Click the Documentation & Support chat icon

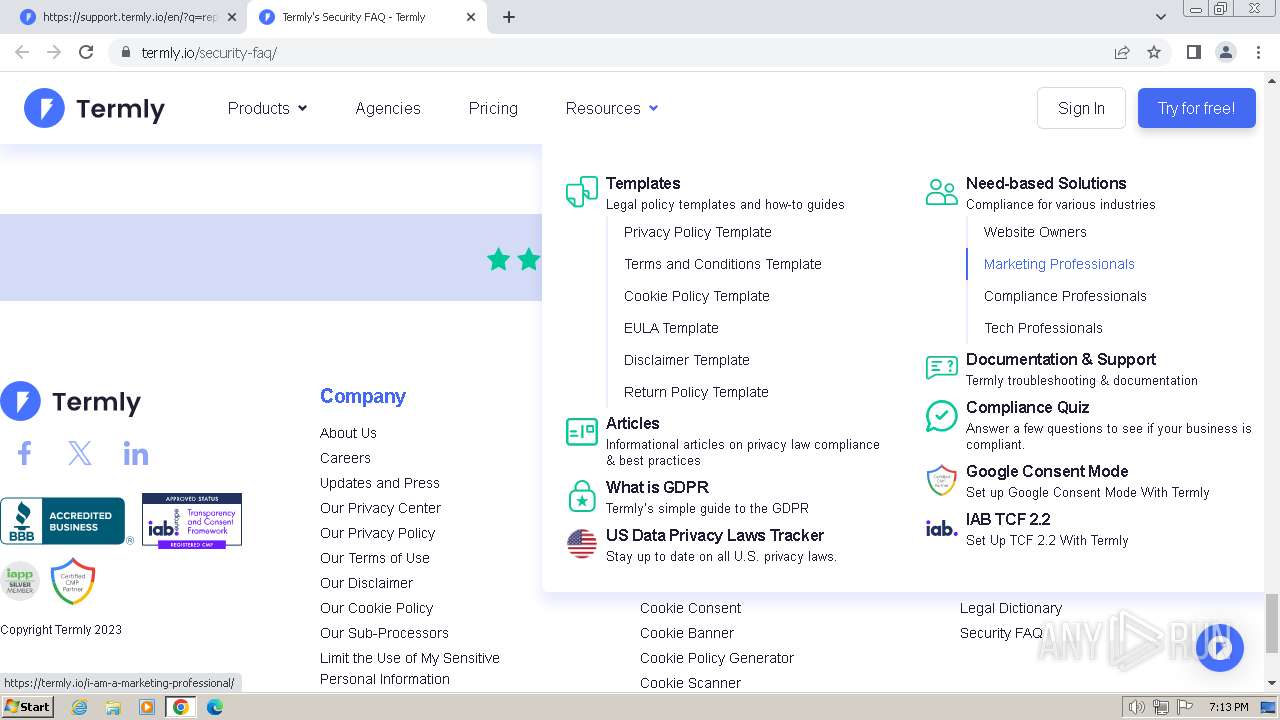(942, 368)
